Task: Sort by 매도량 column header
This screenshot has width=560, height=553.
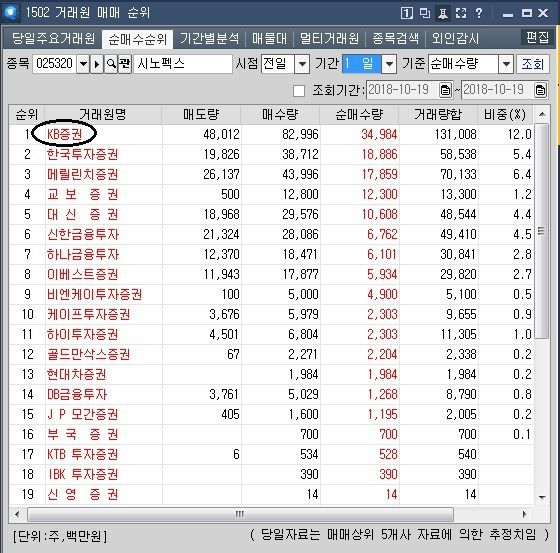Action: pos(201,114)
